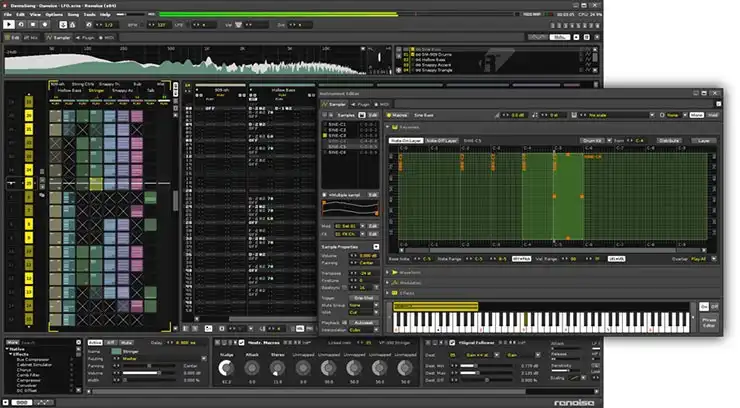This screenshot has height=408, width=740.
Task: Start playback with the Play button
Action: pyautogui.click(x=8, y=24)
